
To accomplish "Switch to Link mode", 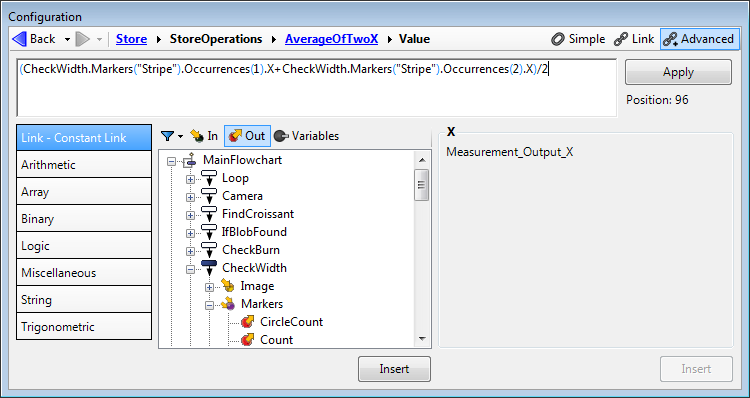I will [x=634, y=39].
